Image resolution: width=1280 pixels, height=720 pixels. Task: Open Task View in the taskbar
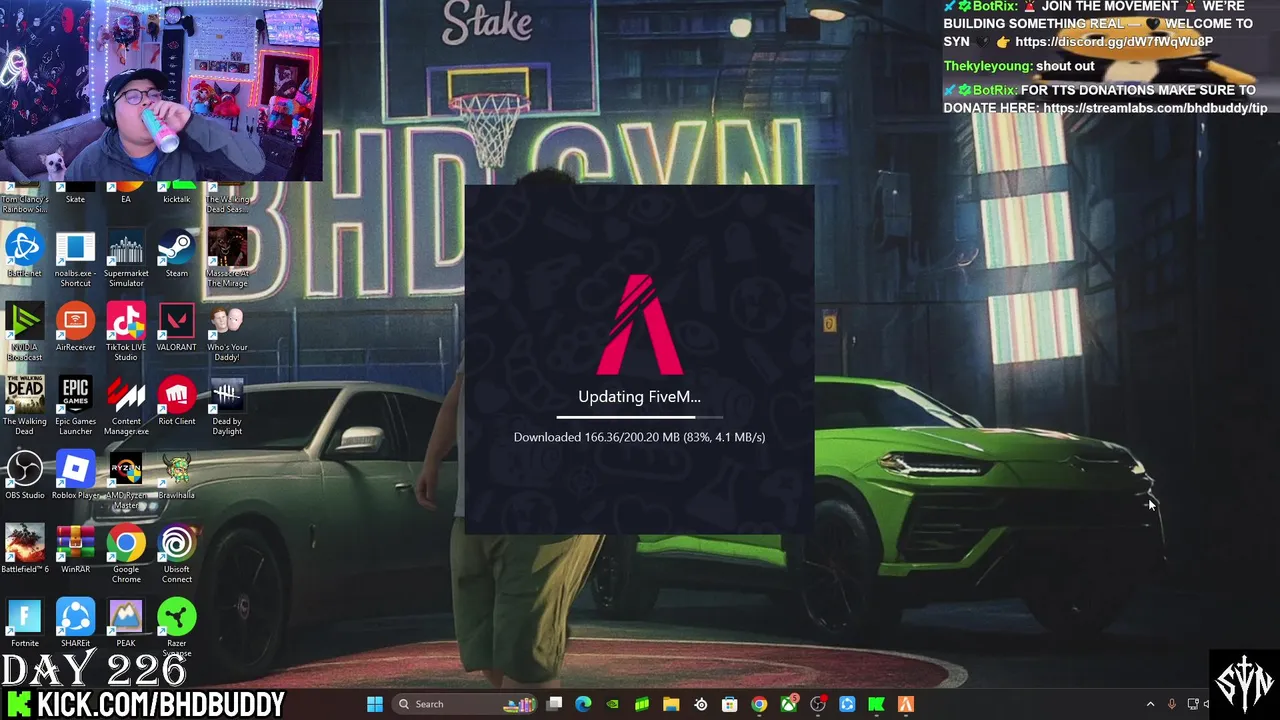tap(555, 704)
